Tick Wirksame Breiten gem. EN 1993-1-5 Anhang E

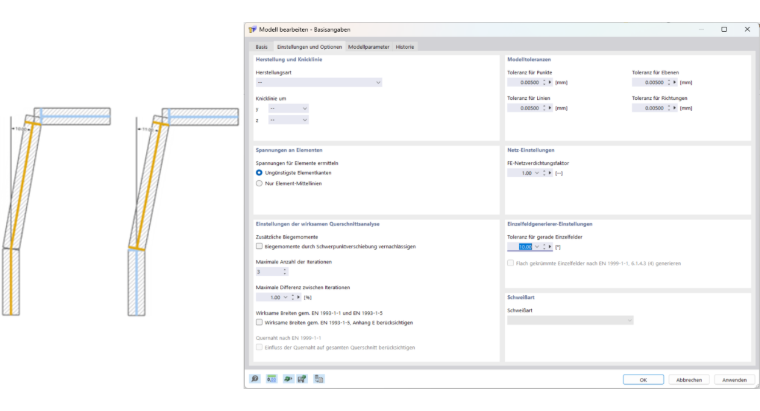(259, 323)
